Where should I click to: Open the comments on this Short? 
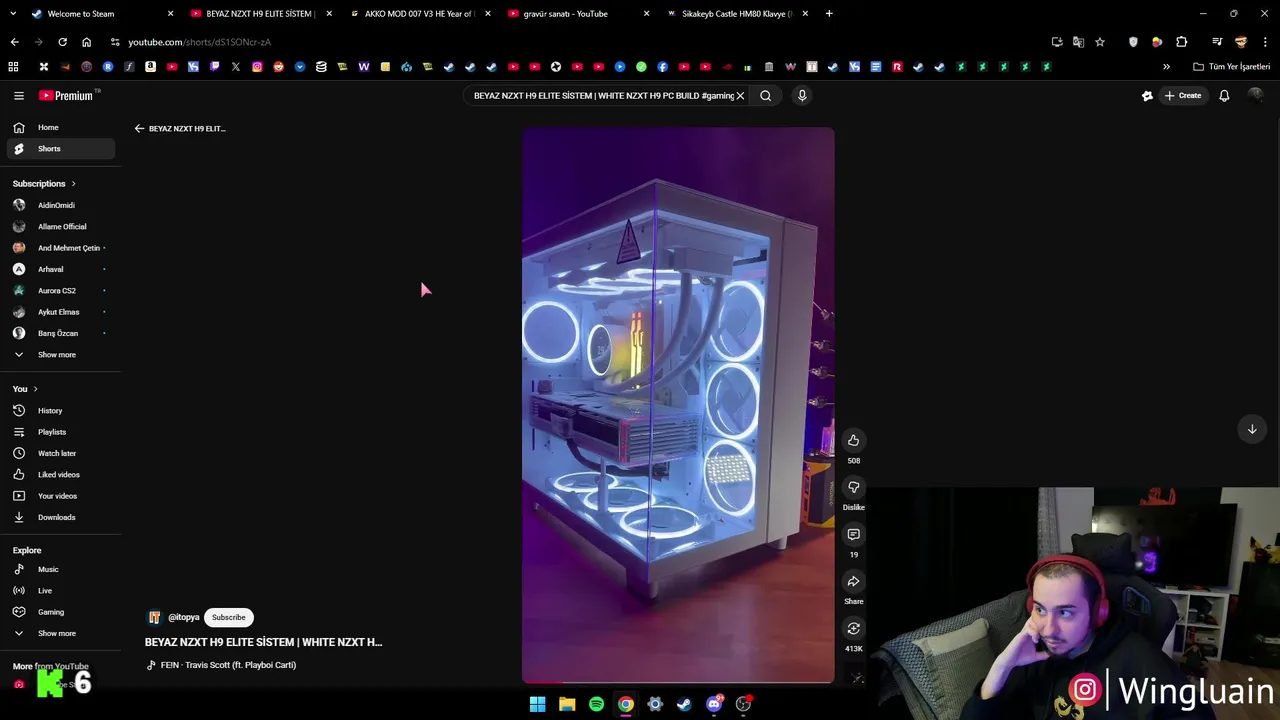[853, 534]
